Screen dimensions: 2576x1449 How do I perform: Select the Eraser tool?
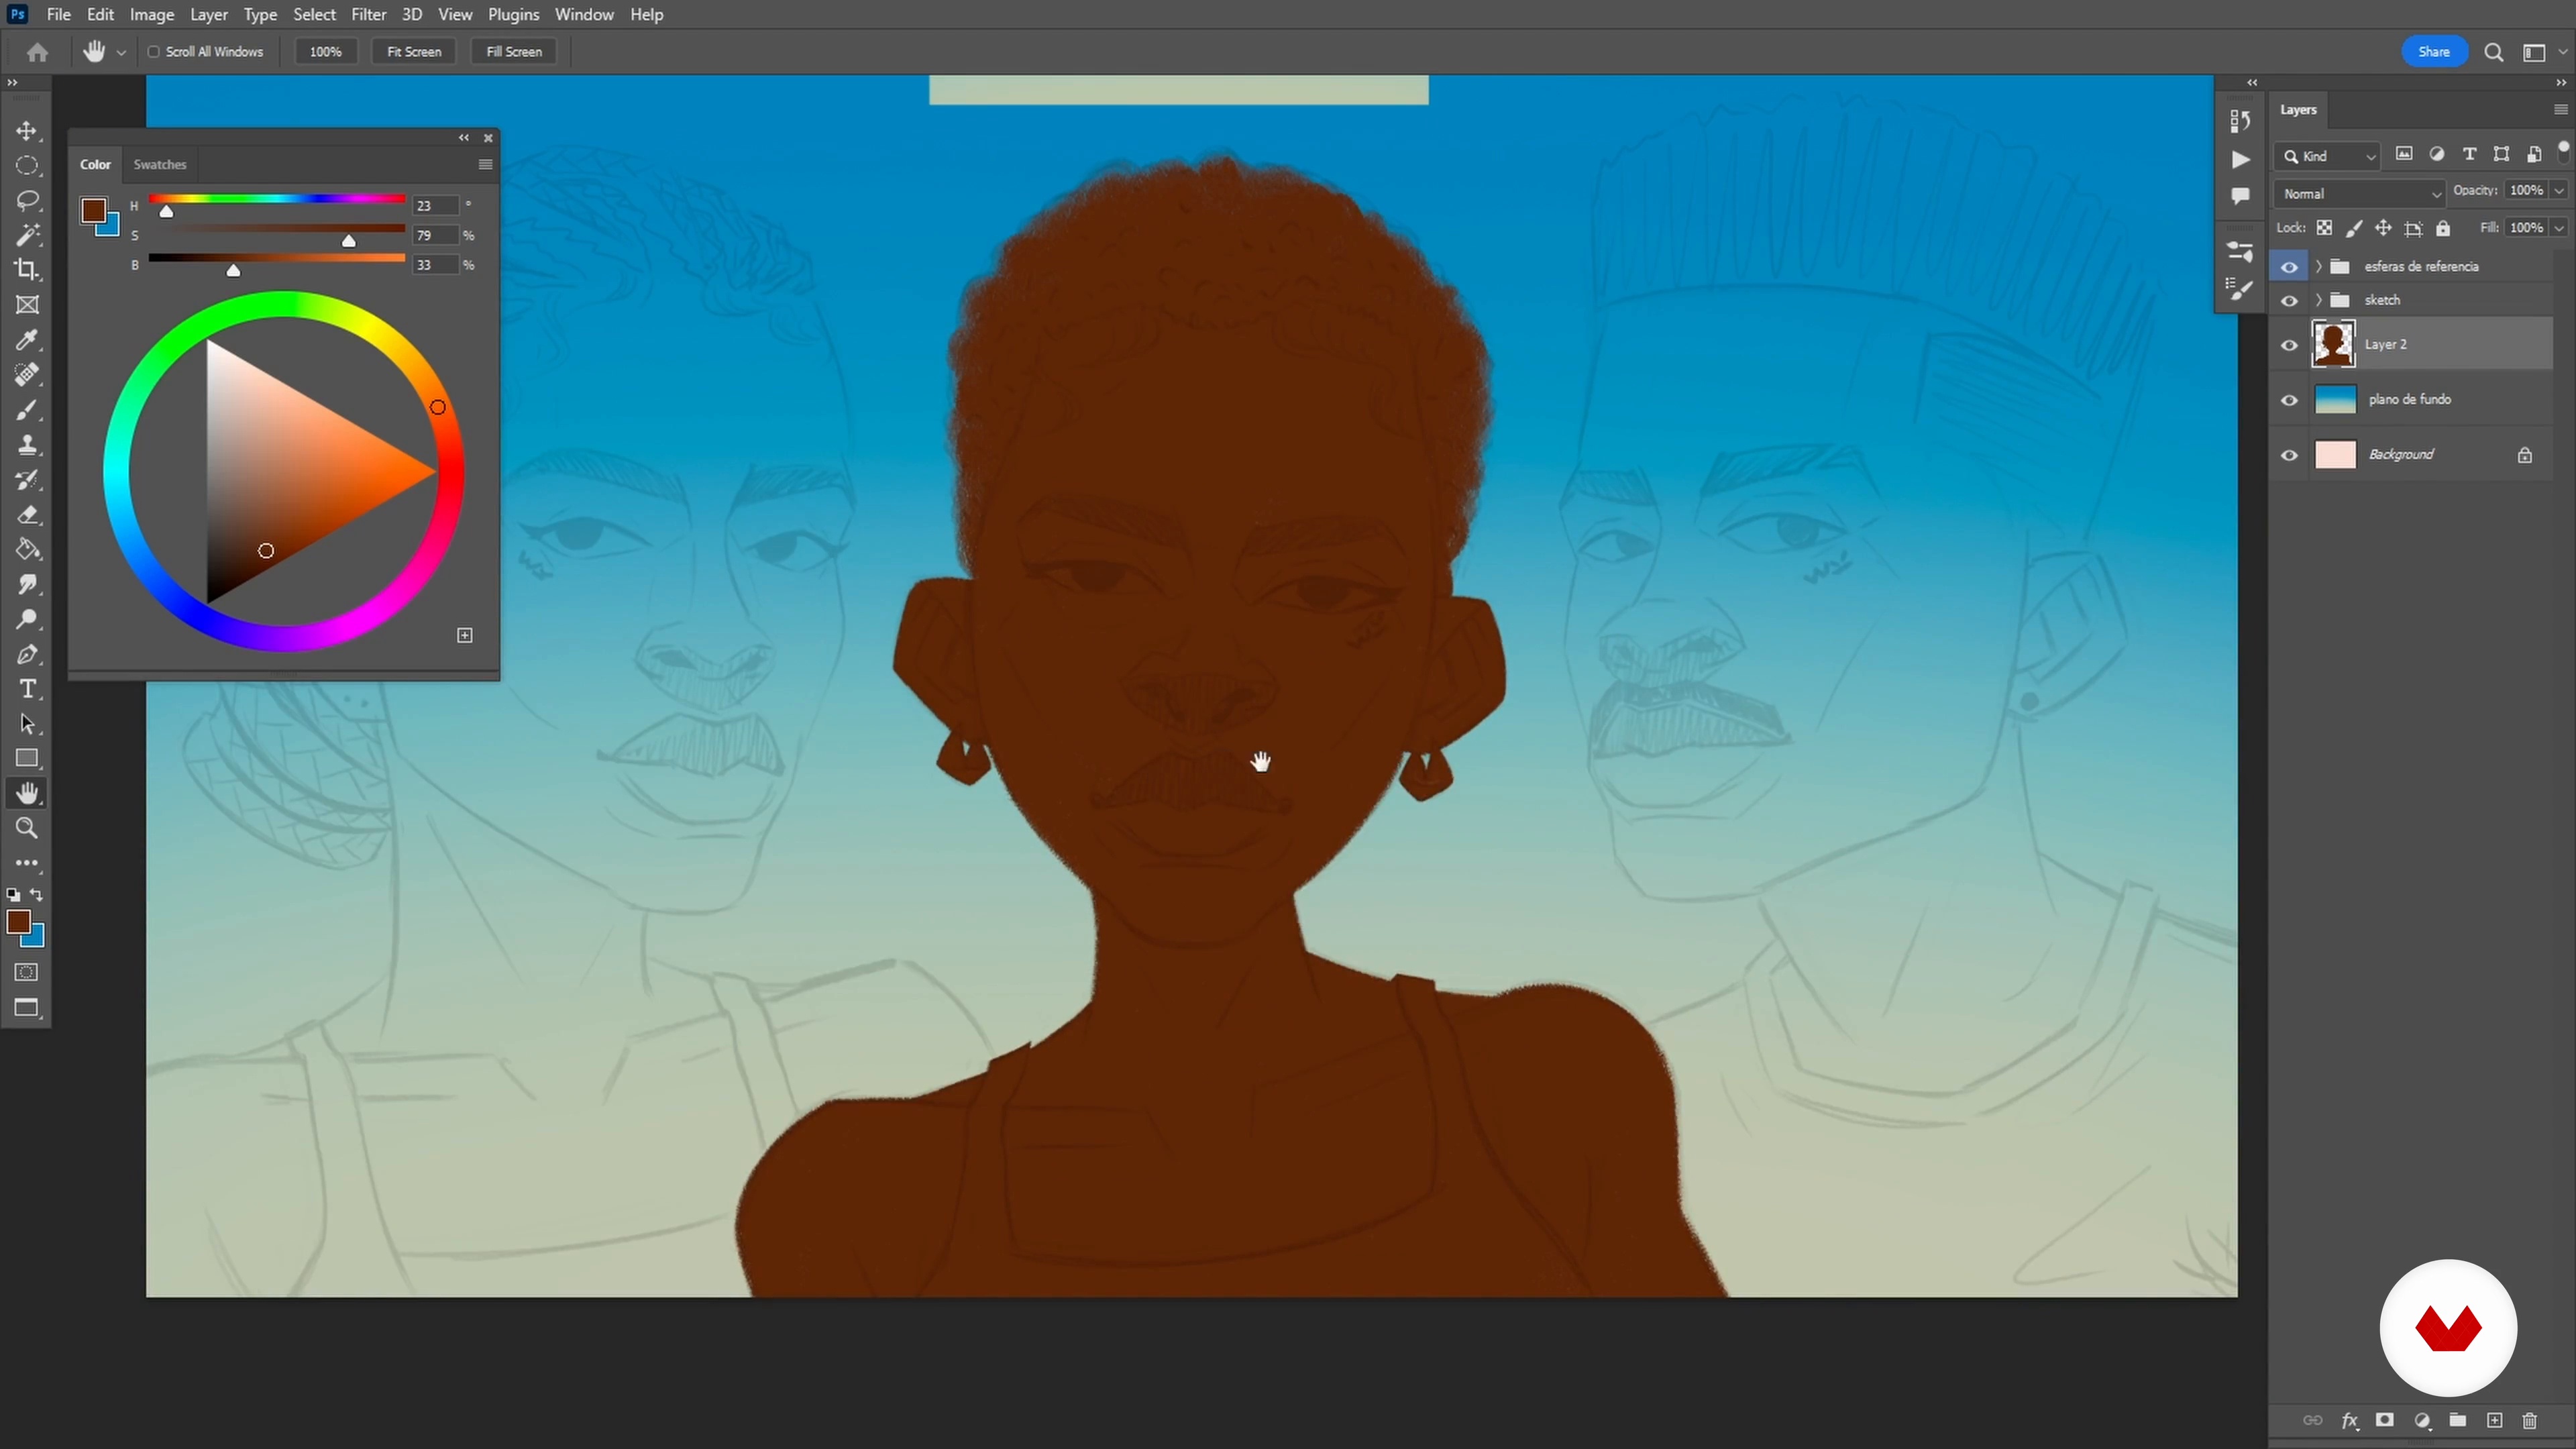[x=27, y=515]
